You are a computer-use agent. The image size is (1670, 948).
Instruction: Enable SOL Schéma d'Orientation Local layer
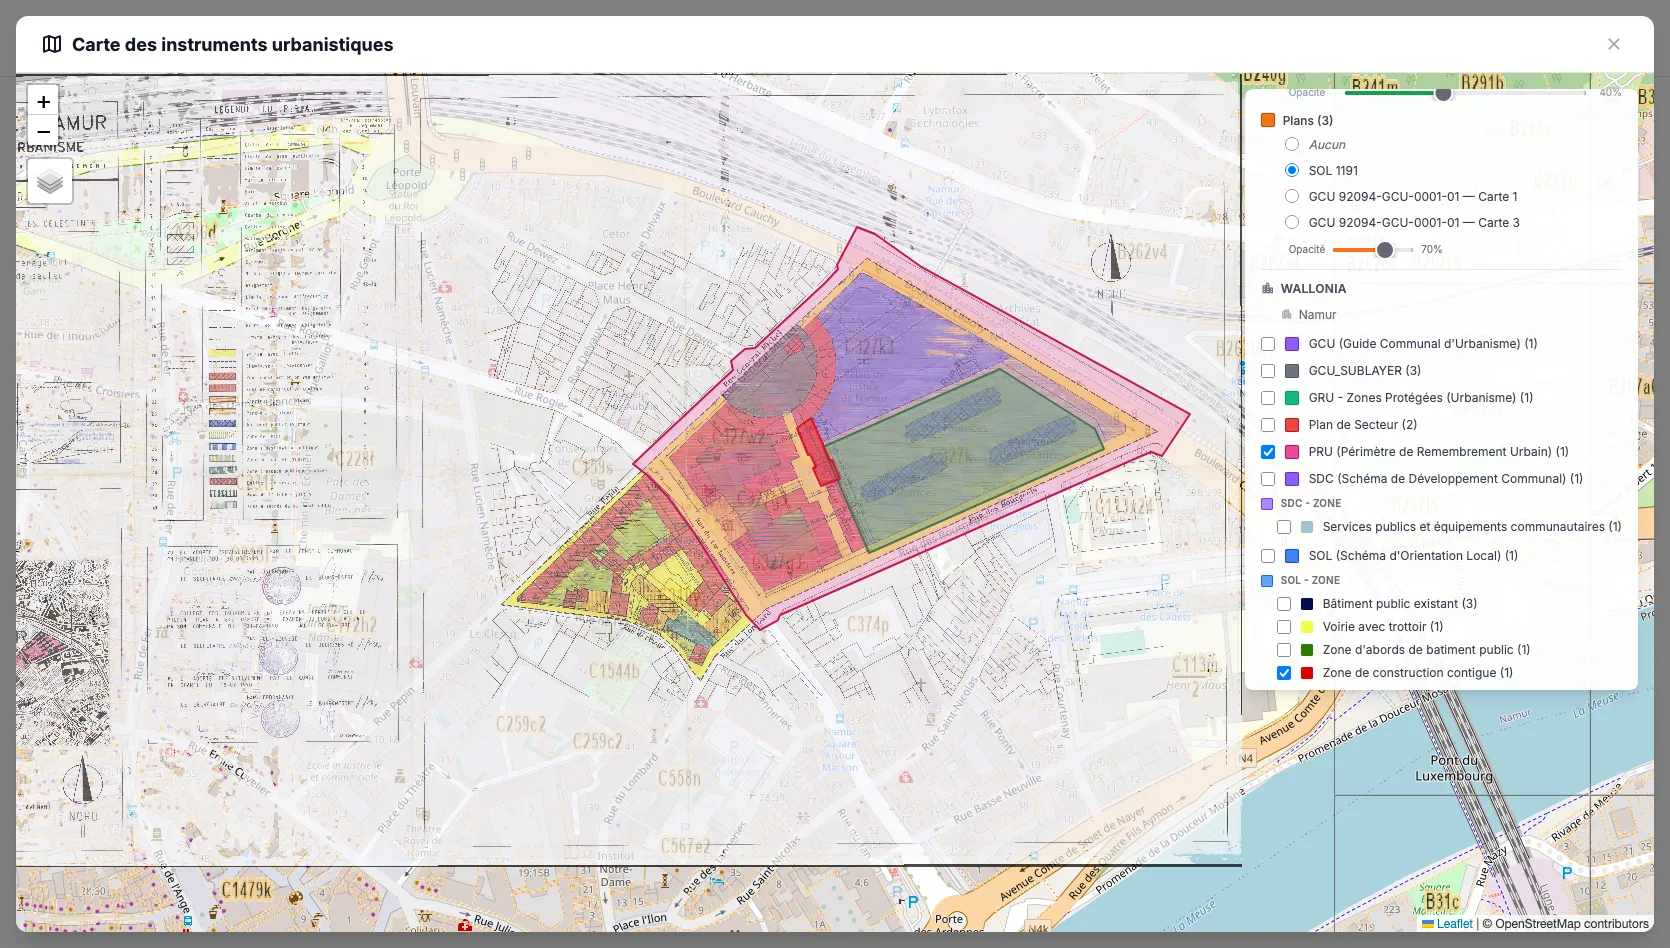coord(1268,556)
